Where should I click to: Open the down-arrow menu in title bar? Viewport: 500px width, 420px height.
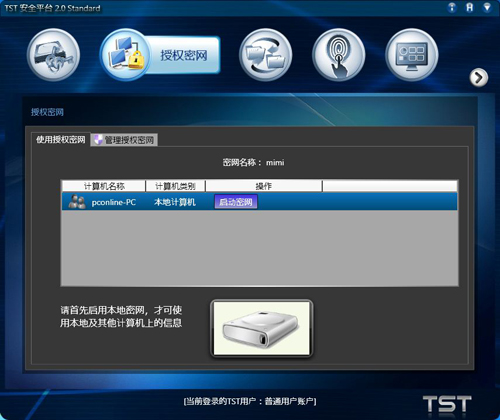click(487, 7)
